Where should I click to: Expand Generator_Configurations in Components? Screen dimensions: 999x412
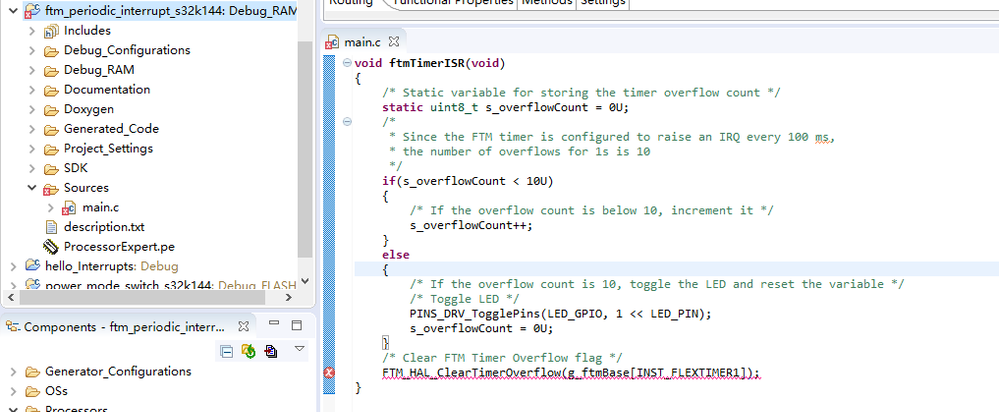click(14, 371)
